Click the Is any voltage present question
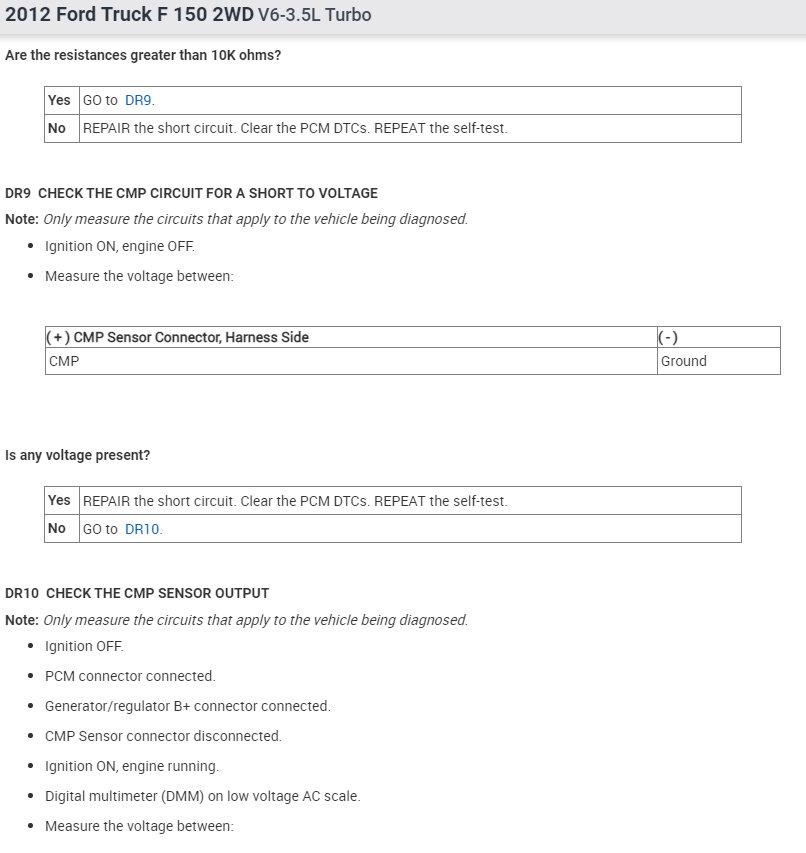 [x=77, y=455]
